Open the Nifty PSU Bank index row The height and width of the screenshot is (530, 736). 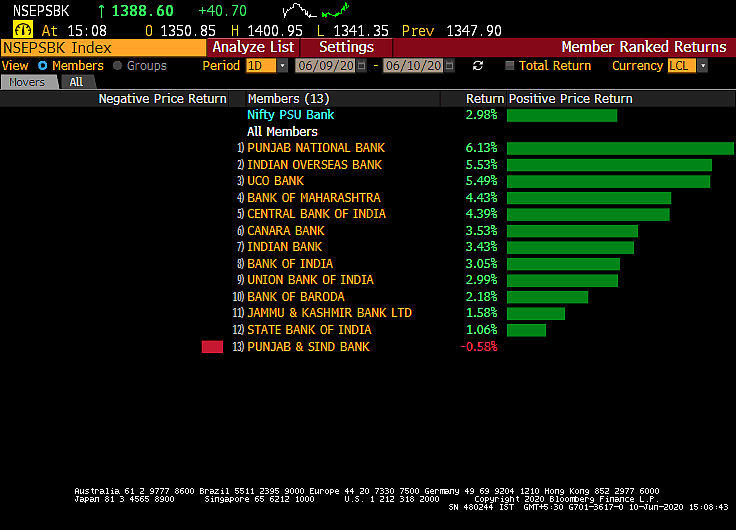pyautogui.click(x=291, y=115)
